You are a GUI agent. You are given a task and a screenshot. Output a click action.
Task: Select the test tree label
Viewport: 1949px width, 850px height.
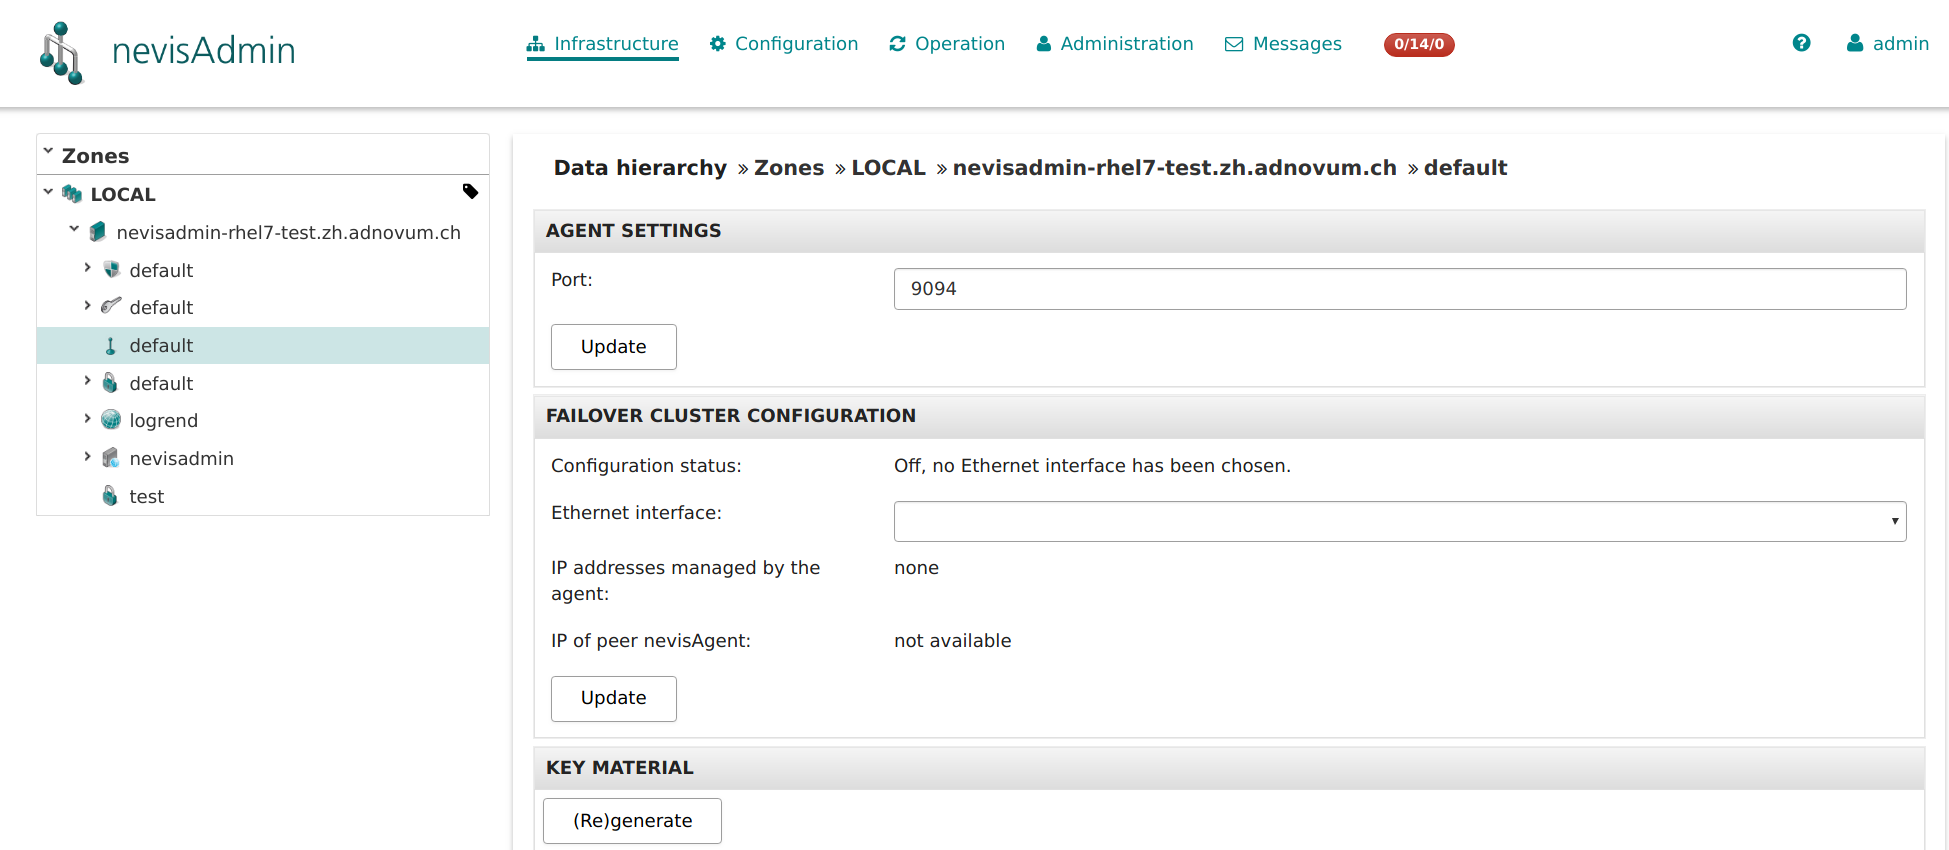click(x=147, y=497)
